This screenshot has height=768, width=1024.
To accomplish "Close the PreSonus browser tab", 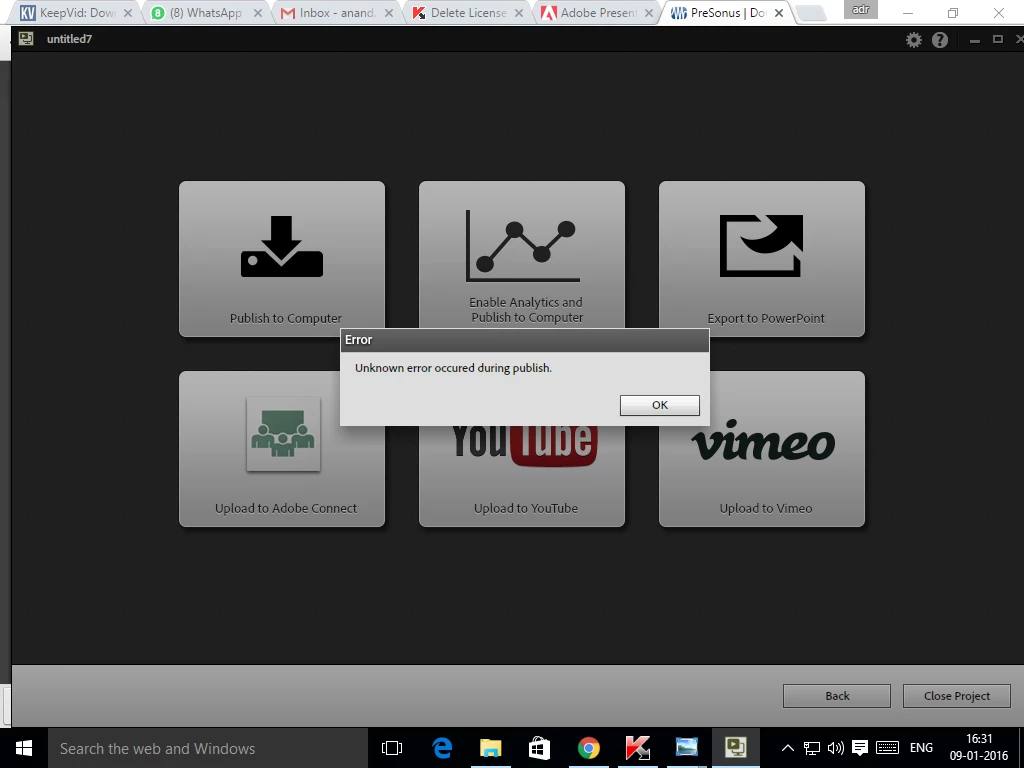I will 778,12.
